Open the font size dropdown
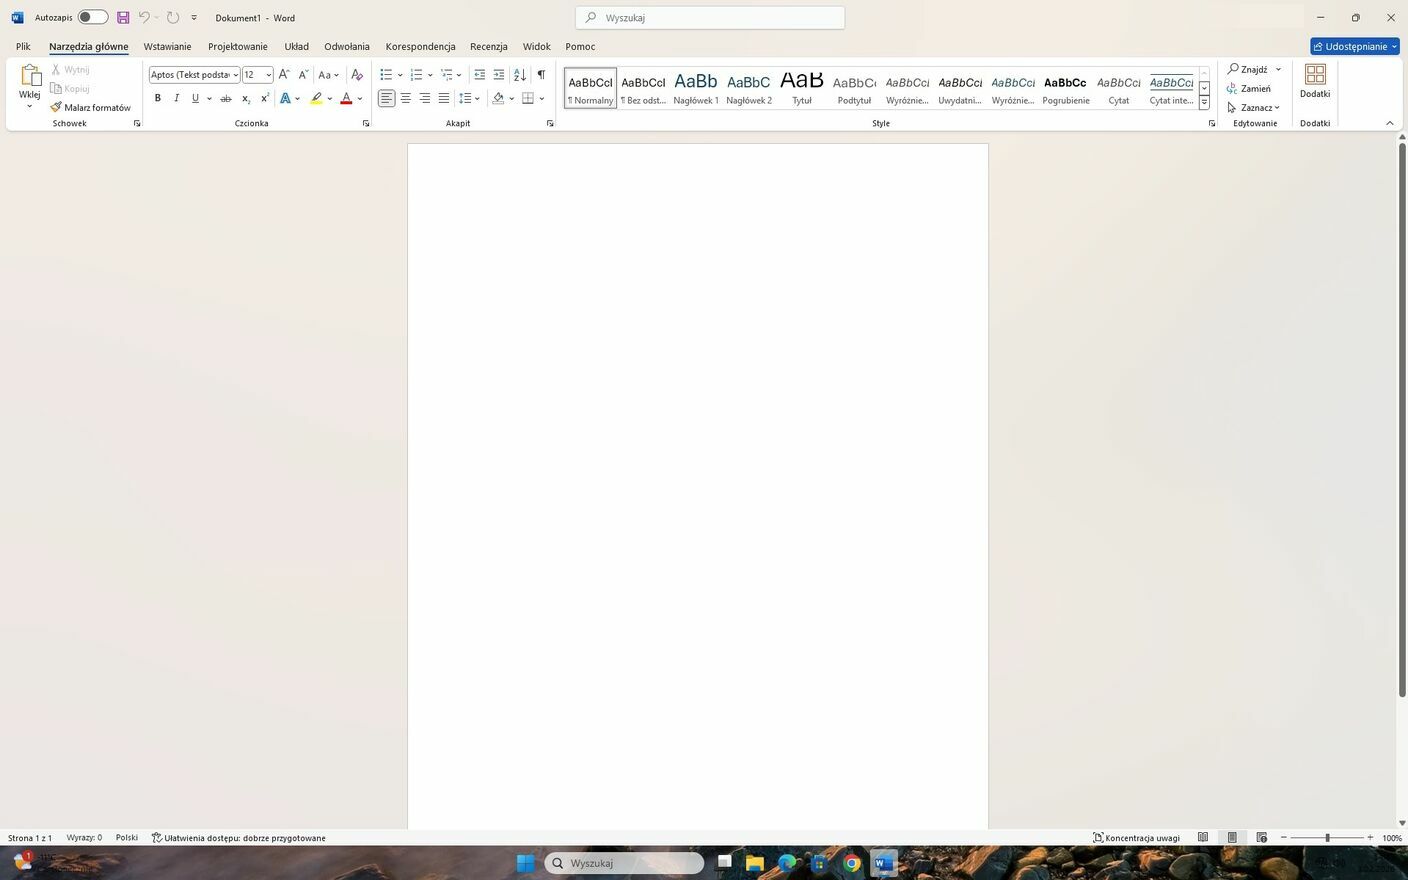This screenshot has width=1408, height=880. (x=269, y=75)
